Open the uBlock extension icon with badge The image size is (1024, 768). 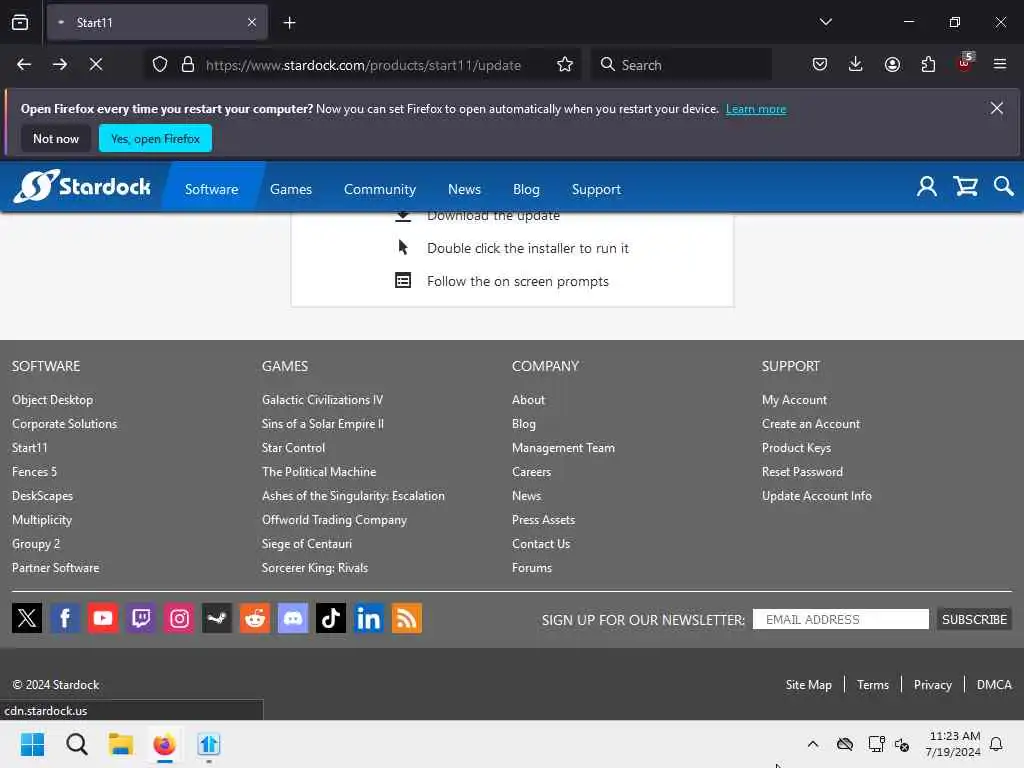[965, 63]
